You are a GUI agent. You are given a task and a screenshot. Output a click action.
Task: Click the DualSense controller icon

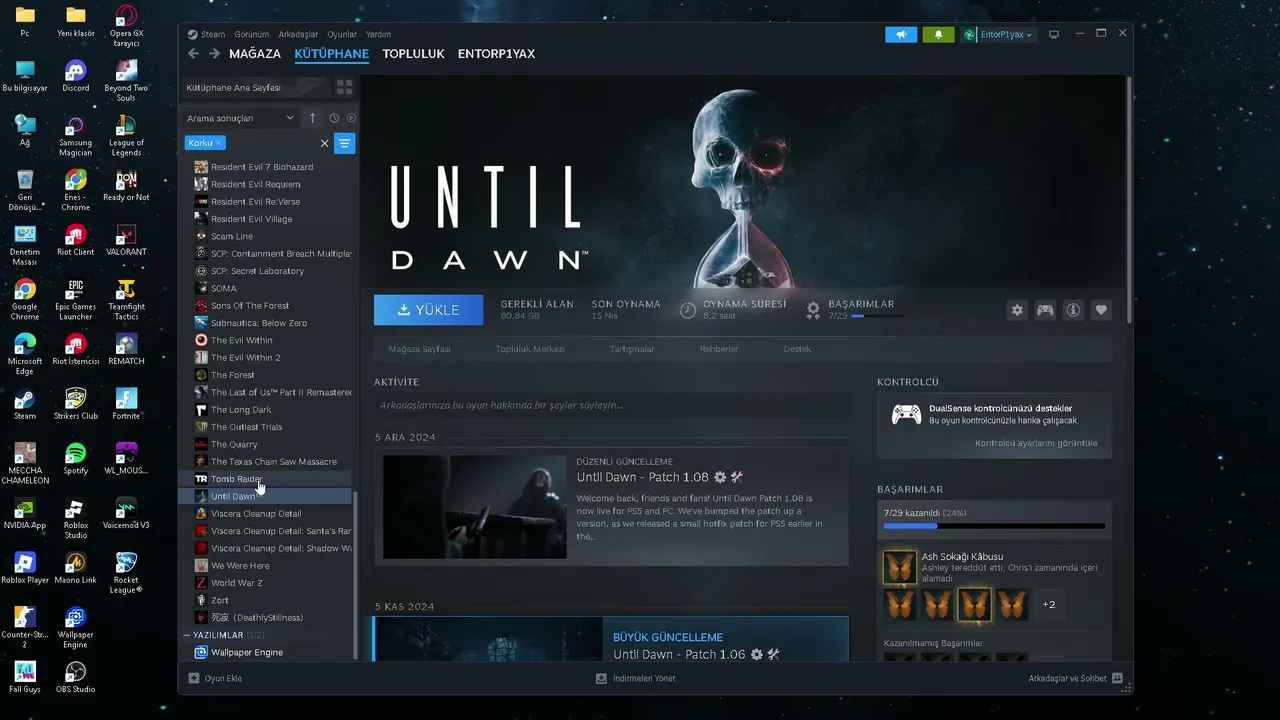tap(906, 414)
